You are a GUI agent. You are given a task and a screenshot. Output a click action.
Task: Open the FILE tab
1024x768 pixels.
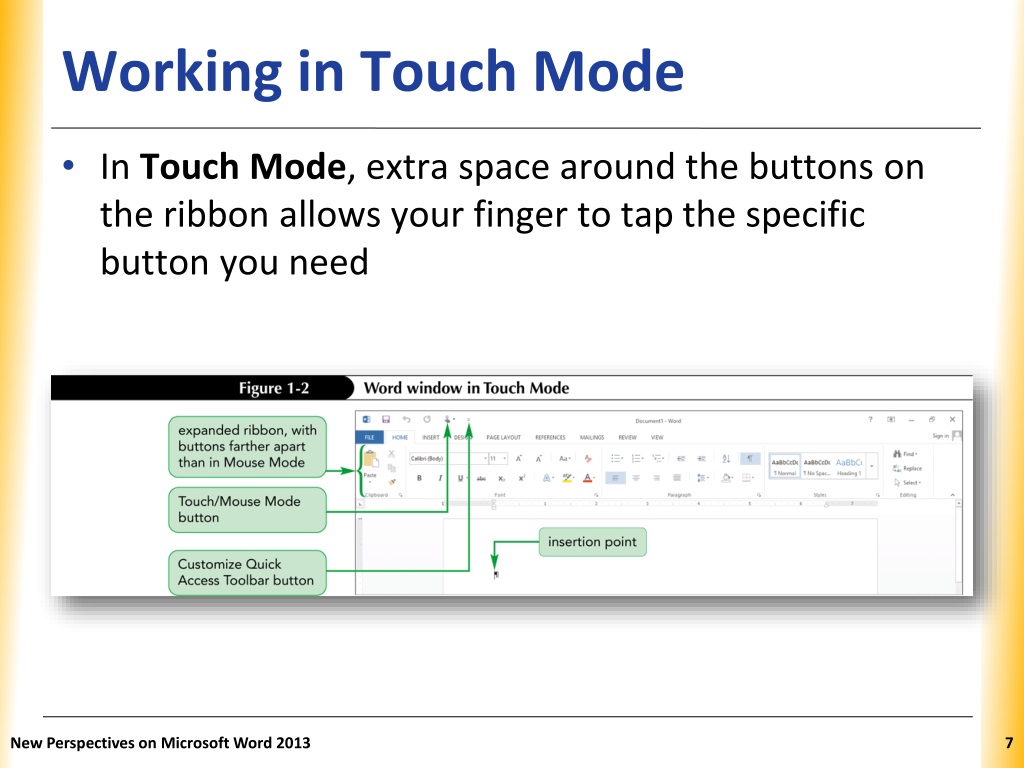point(370,438)
